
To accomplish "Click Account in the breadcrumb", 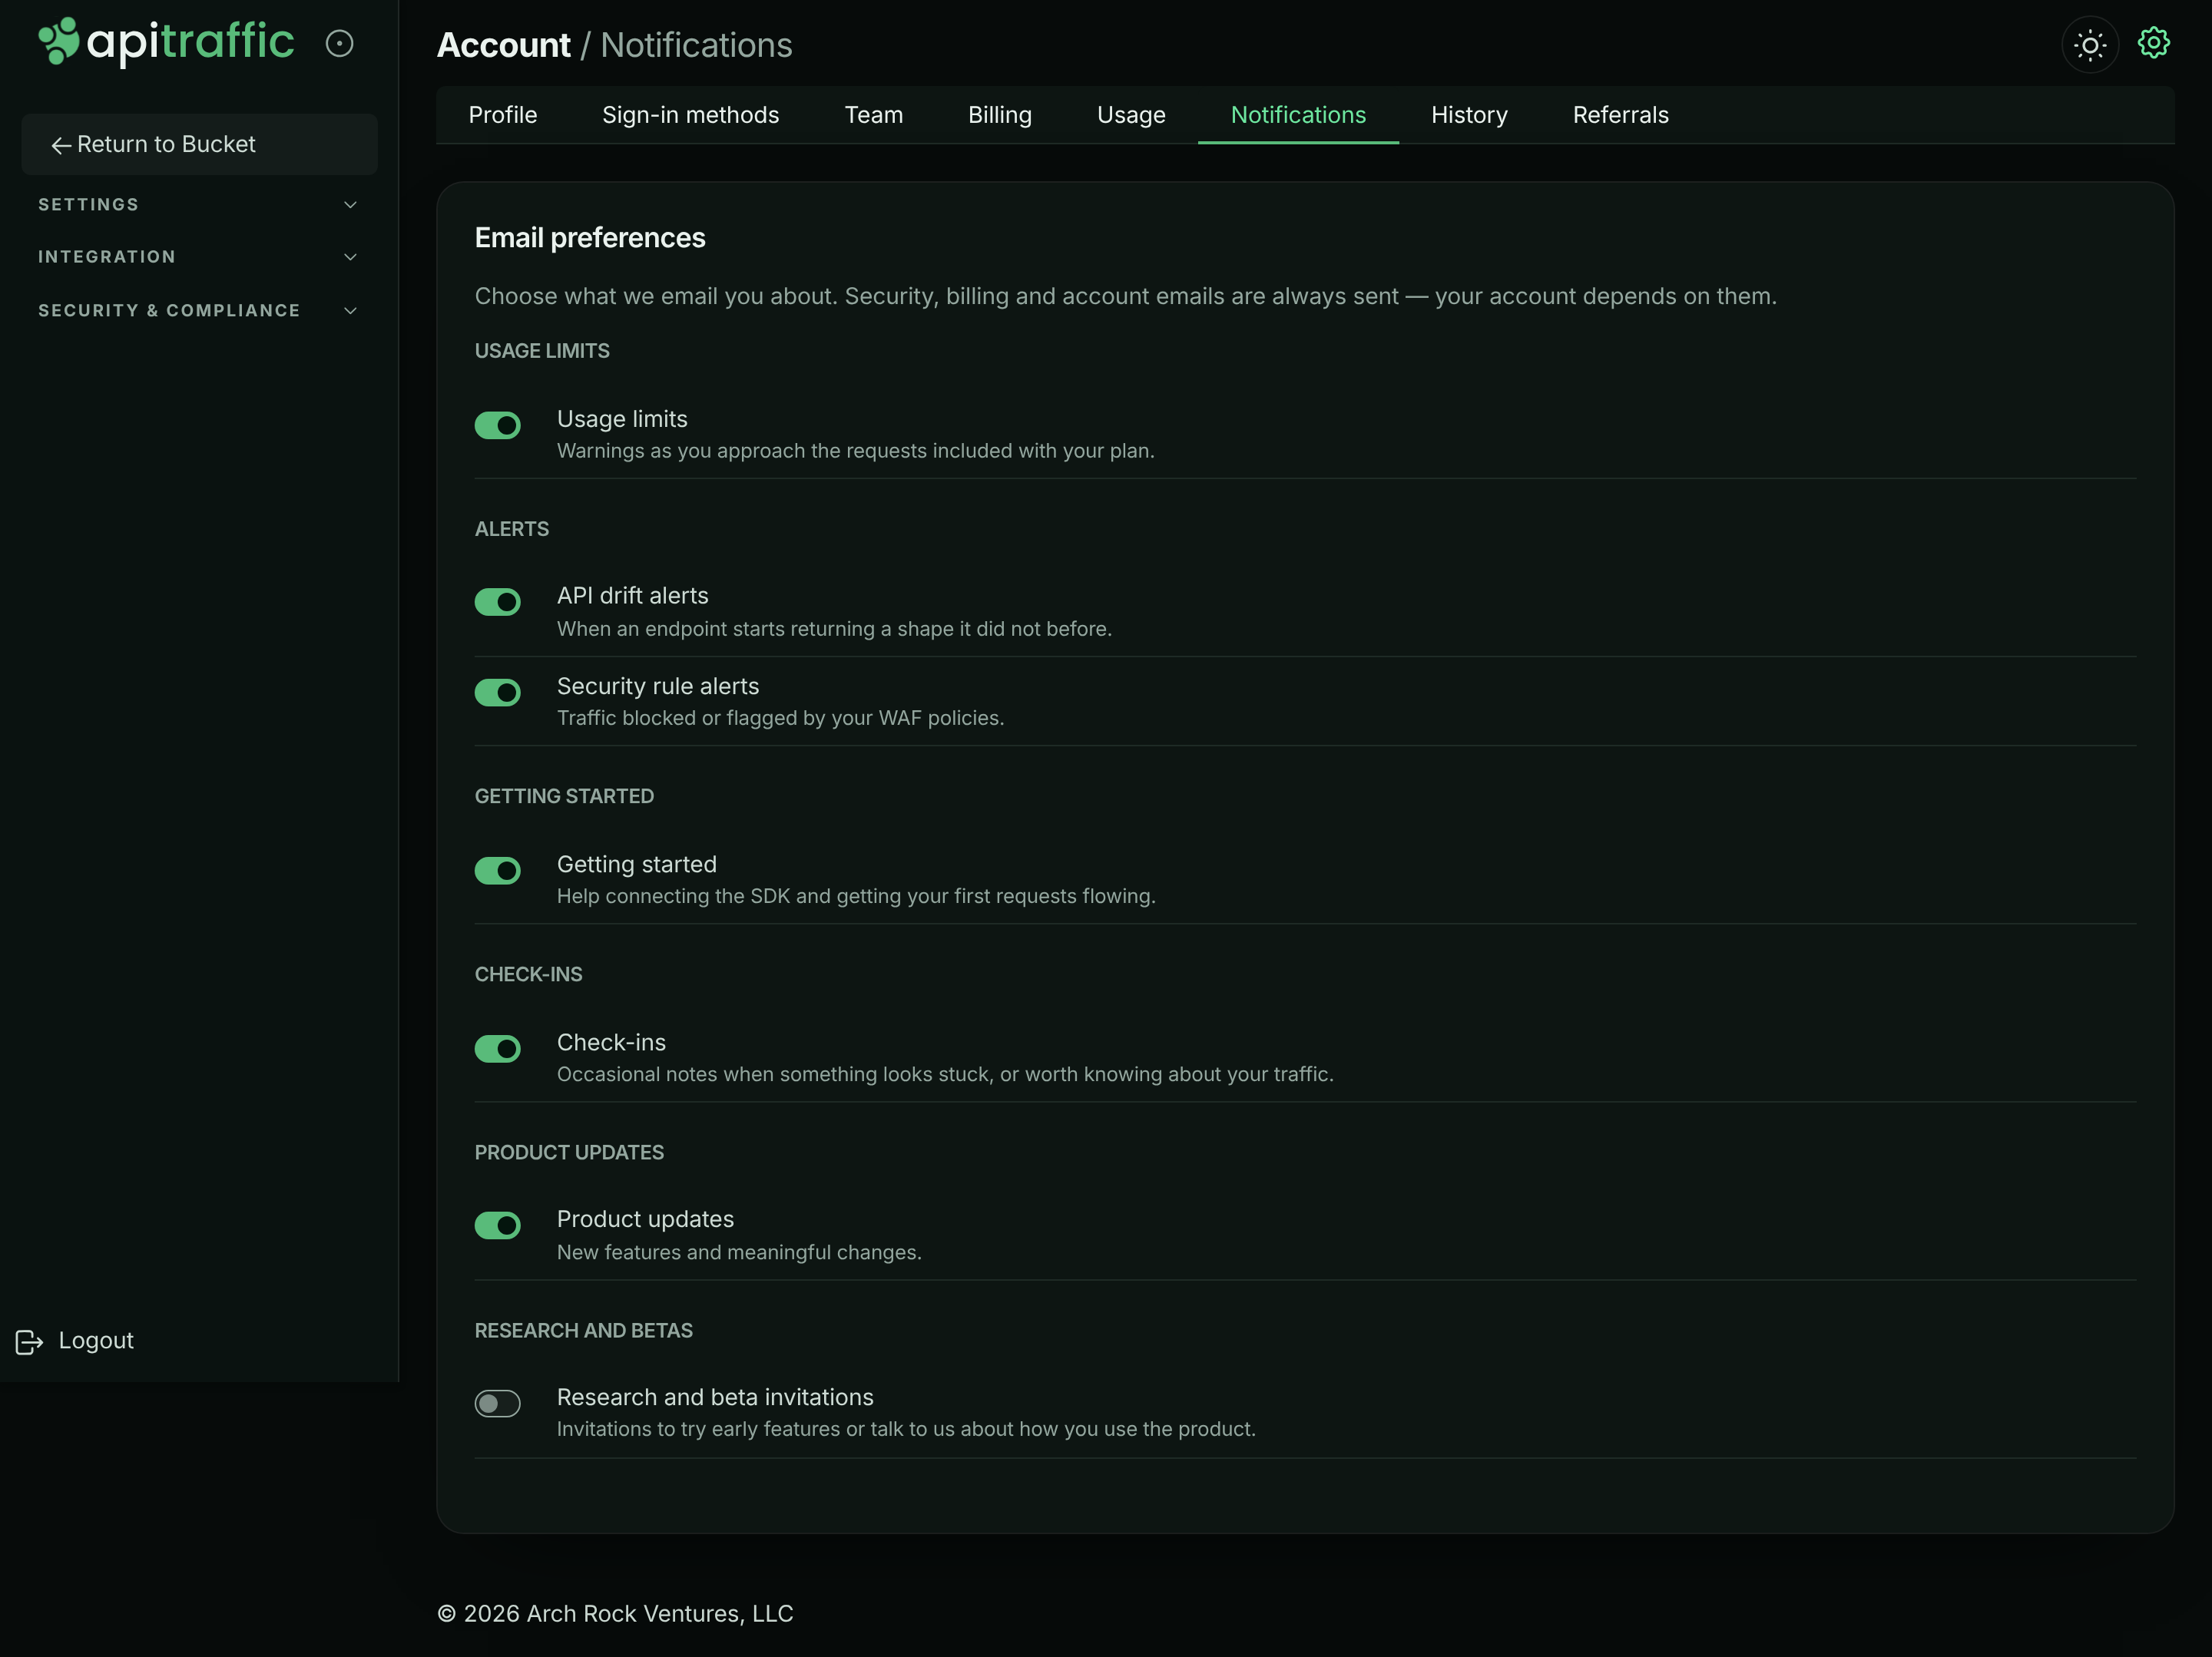I will 503,45.
